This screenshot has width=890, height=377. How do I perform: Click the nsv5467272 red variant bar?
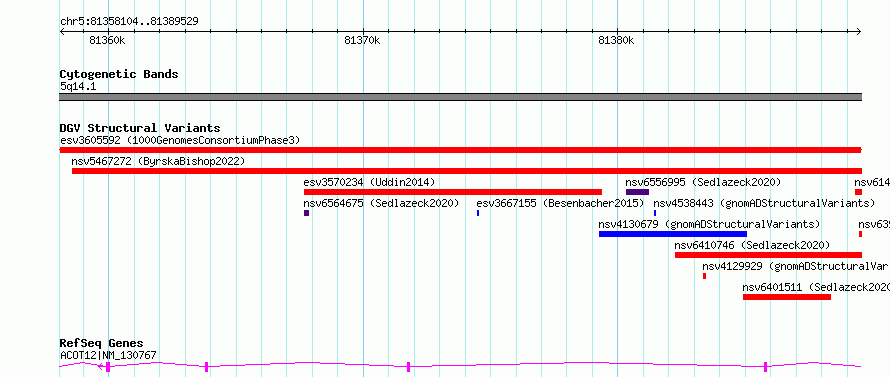point(467,171)
